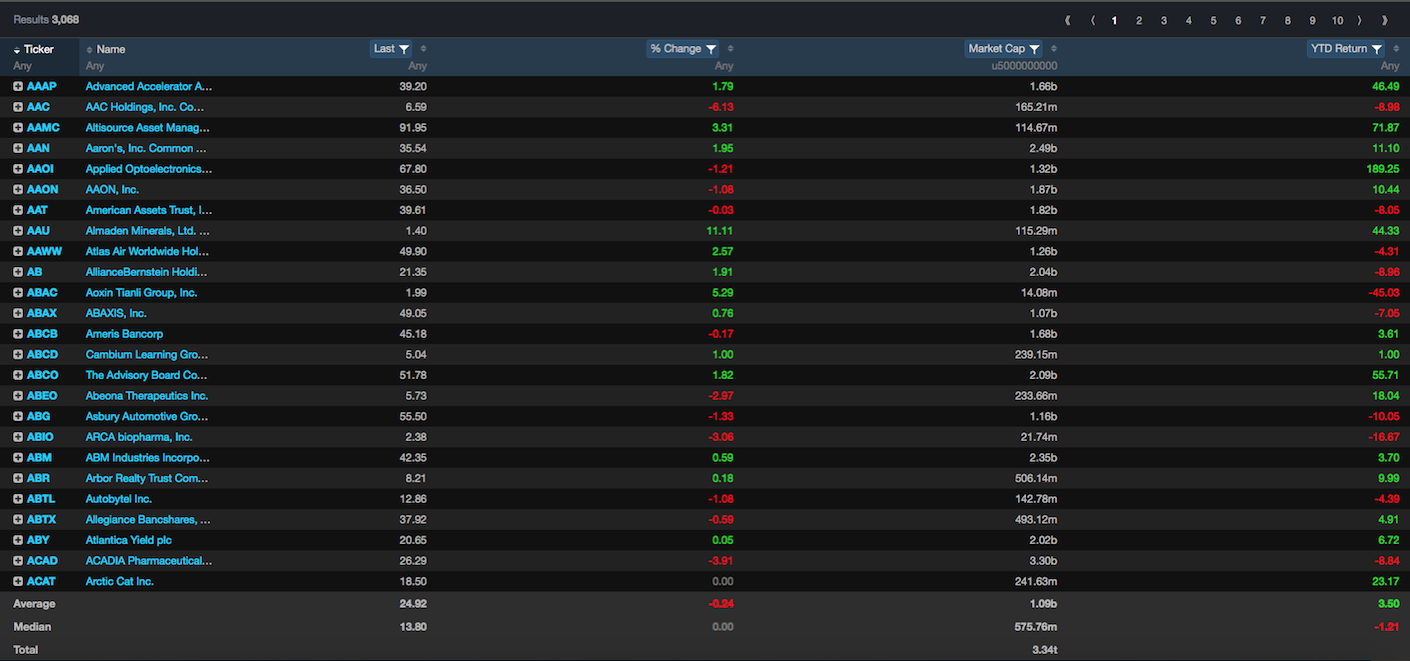Expand the AAC row
Image resolution: width=1410 pixels, height=661 pixels.
click(18, 107)
